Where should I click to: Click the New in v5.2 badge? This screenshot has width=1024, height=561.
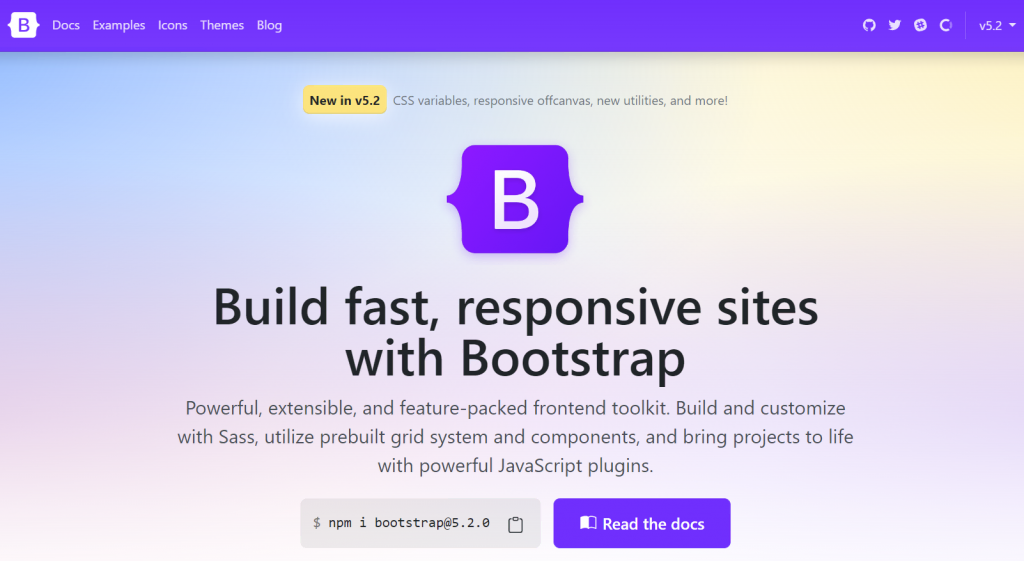tap(344, 101)
